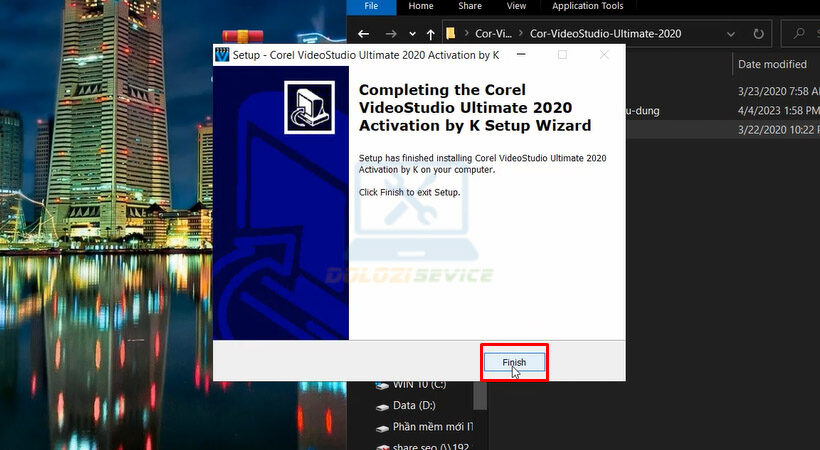Open the File menu tab
820x450 pixels.
click(371, 6)
